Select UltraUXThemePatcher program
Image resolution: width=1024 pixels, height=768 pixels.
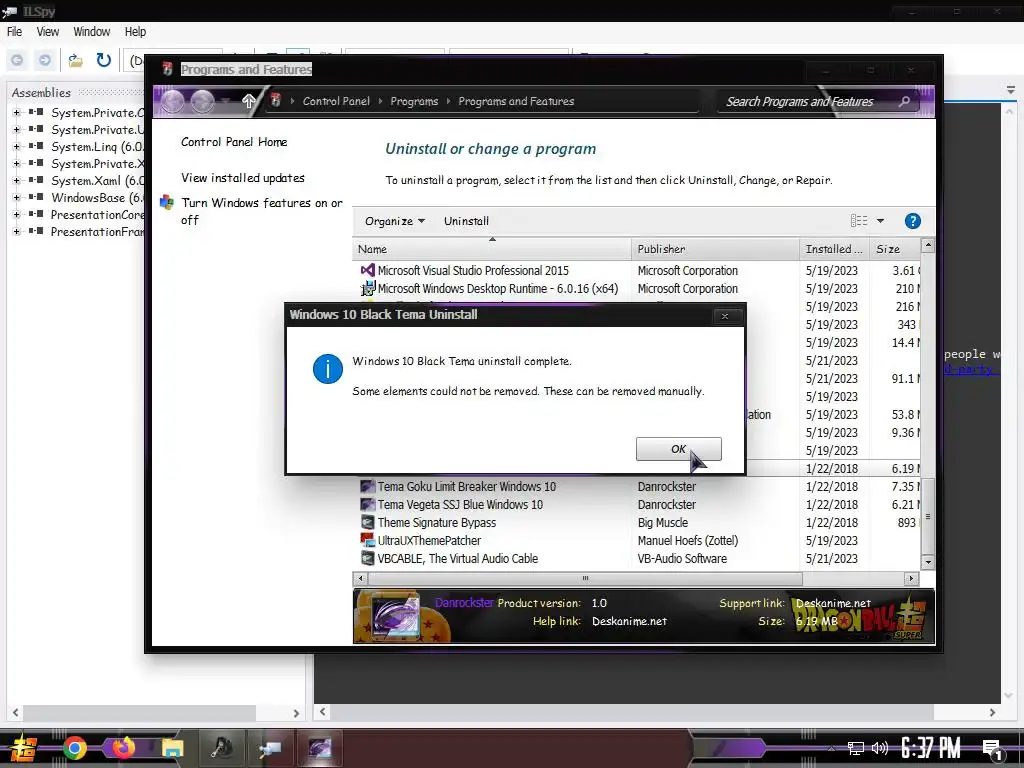[637, 541]
